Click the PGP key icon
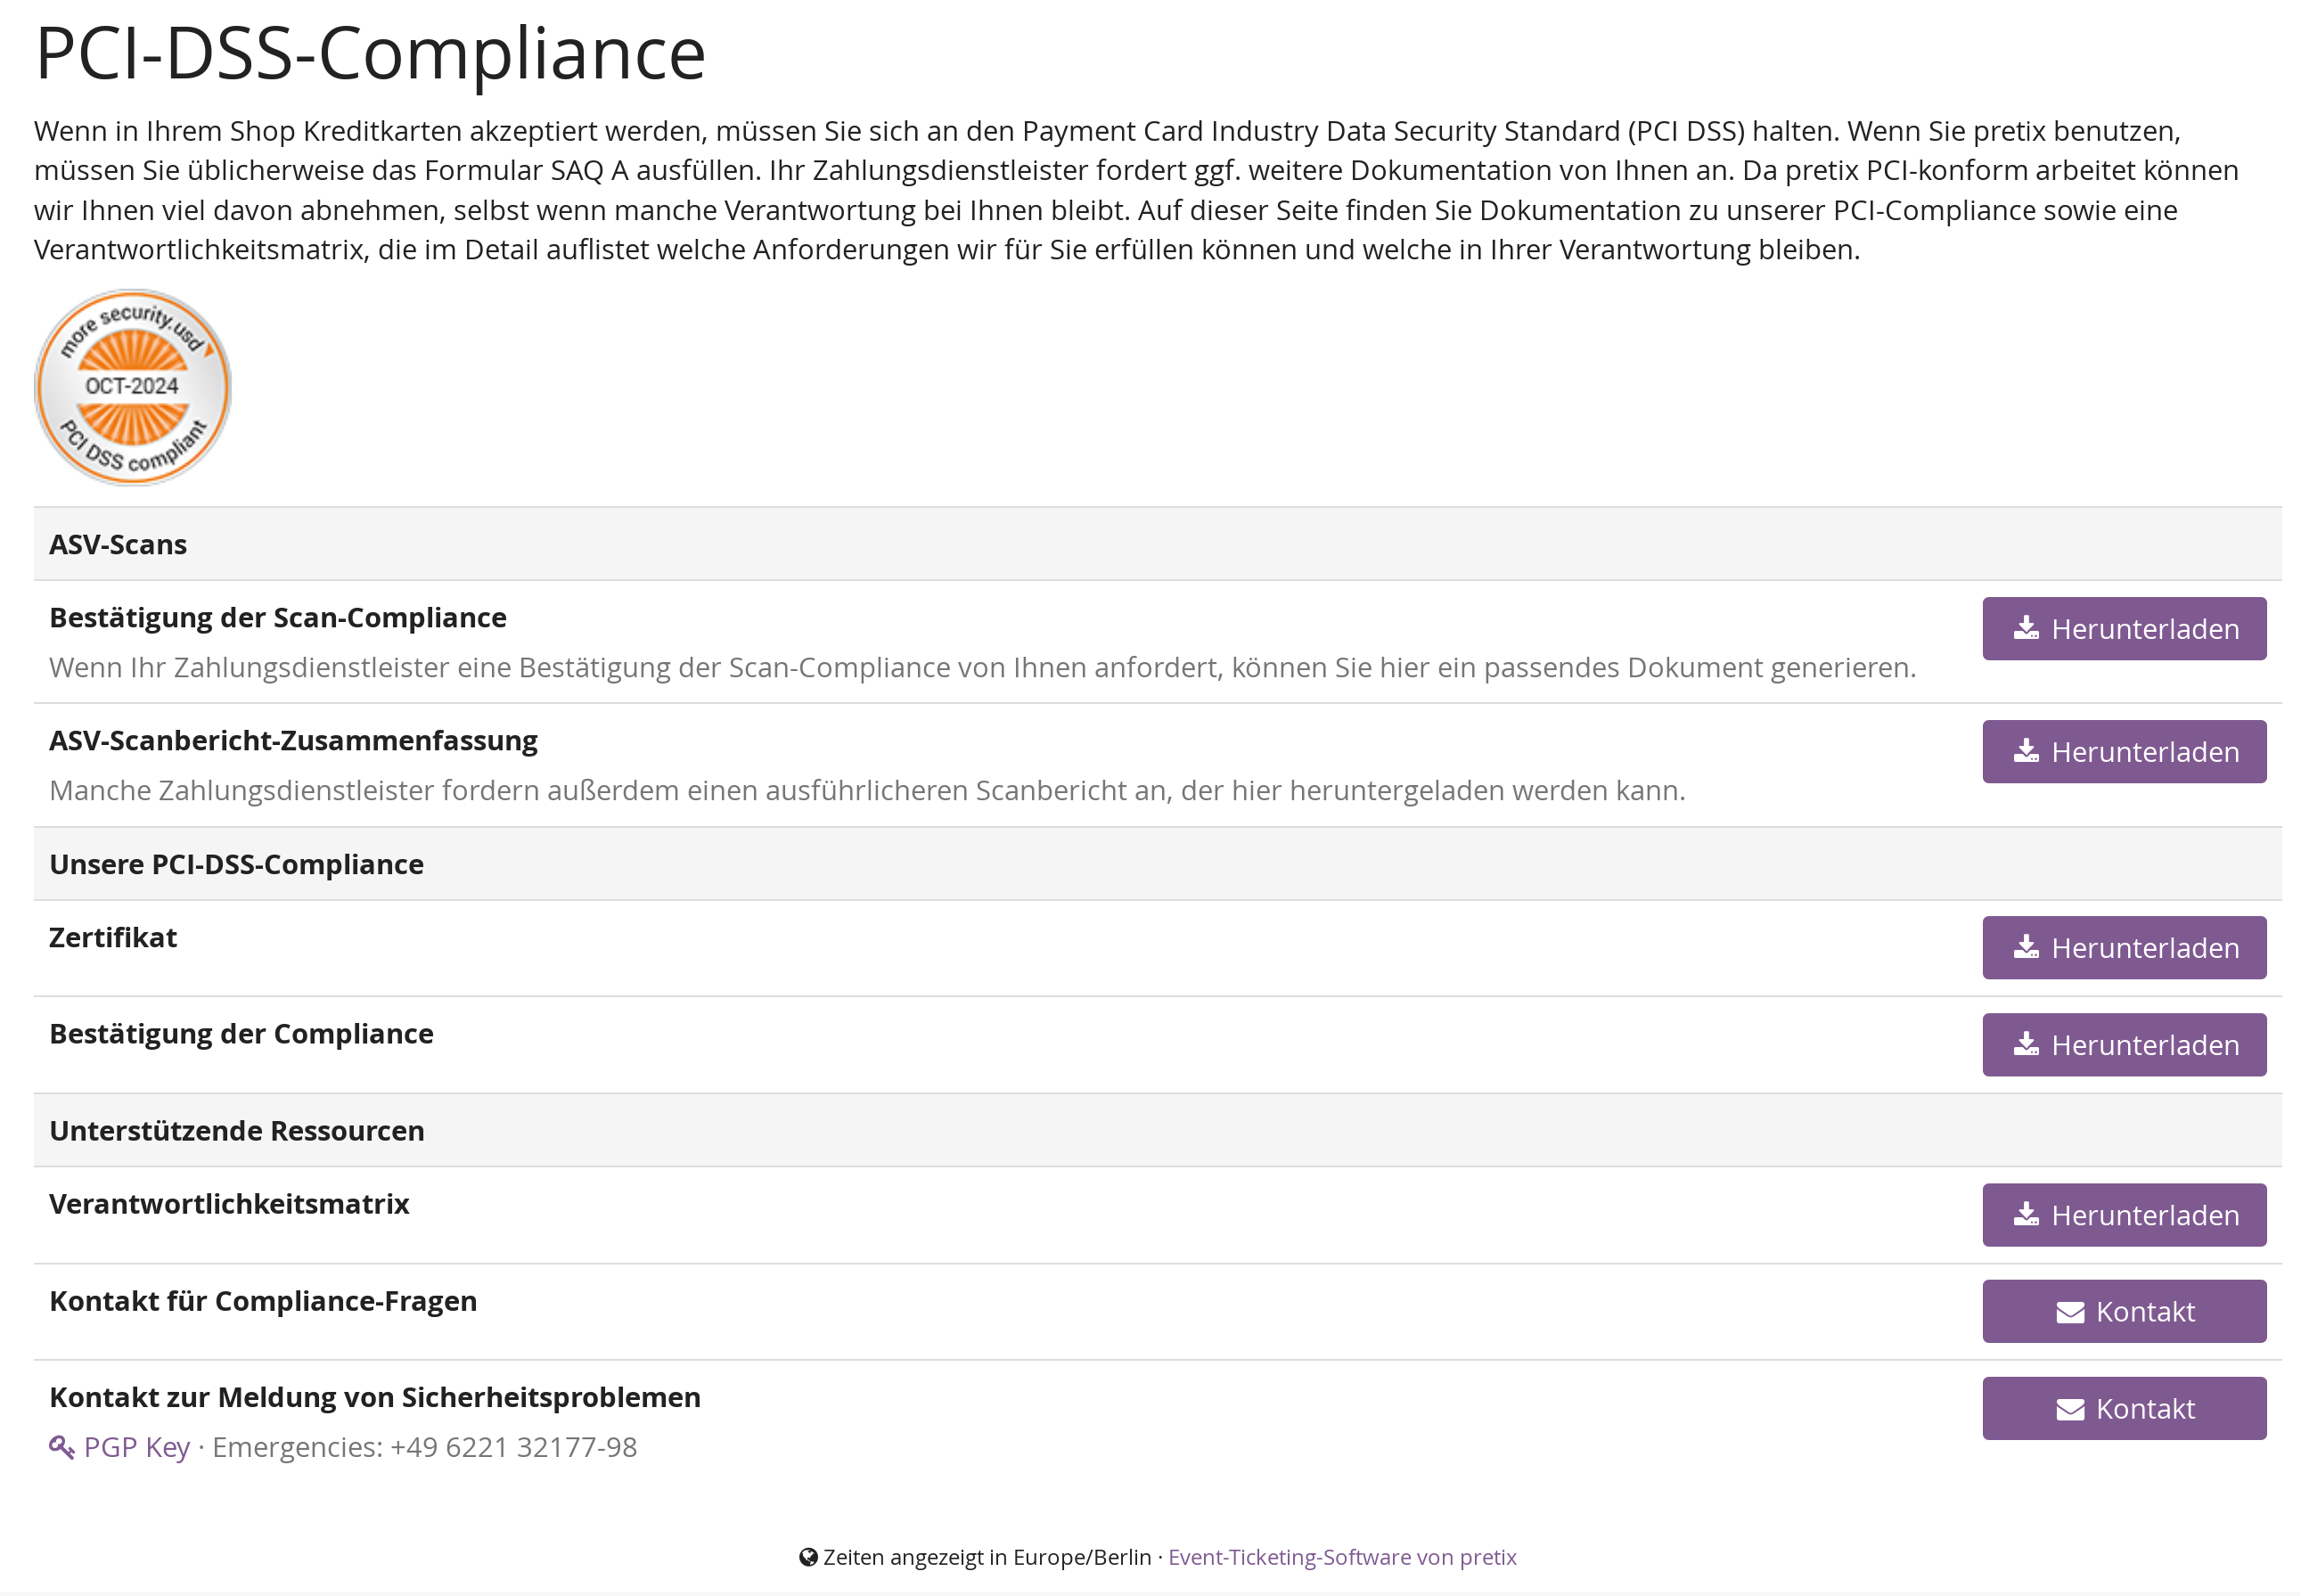Image resolution: width=2301 pixels, height=1596 pixels. tap(61, 1447)
